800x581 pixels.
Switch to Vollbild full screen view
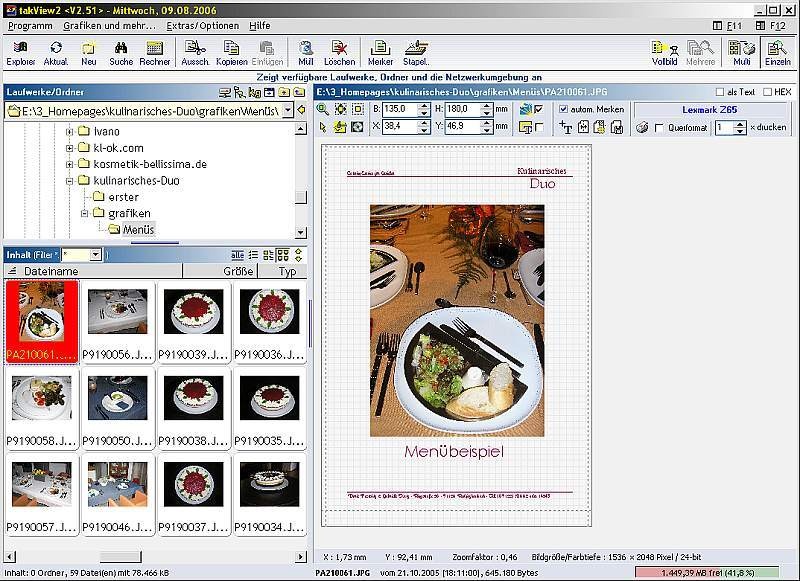(664, 52)
